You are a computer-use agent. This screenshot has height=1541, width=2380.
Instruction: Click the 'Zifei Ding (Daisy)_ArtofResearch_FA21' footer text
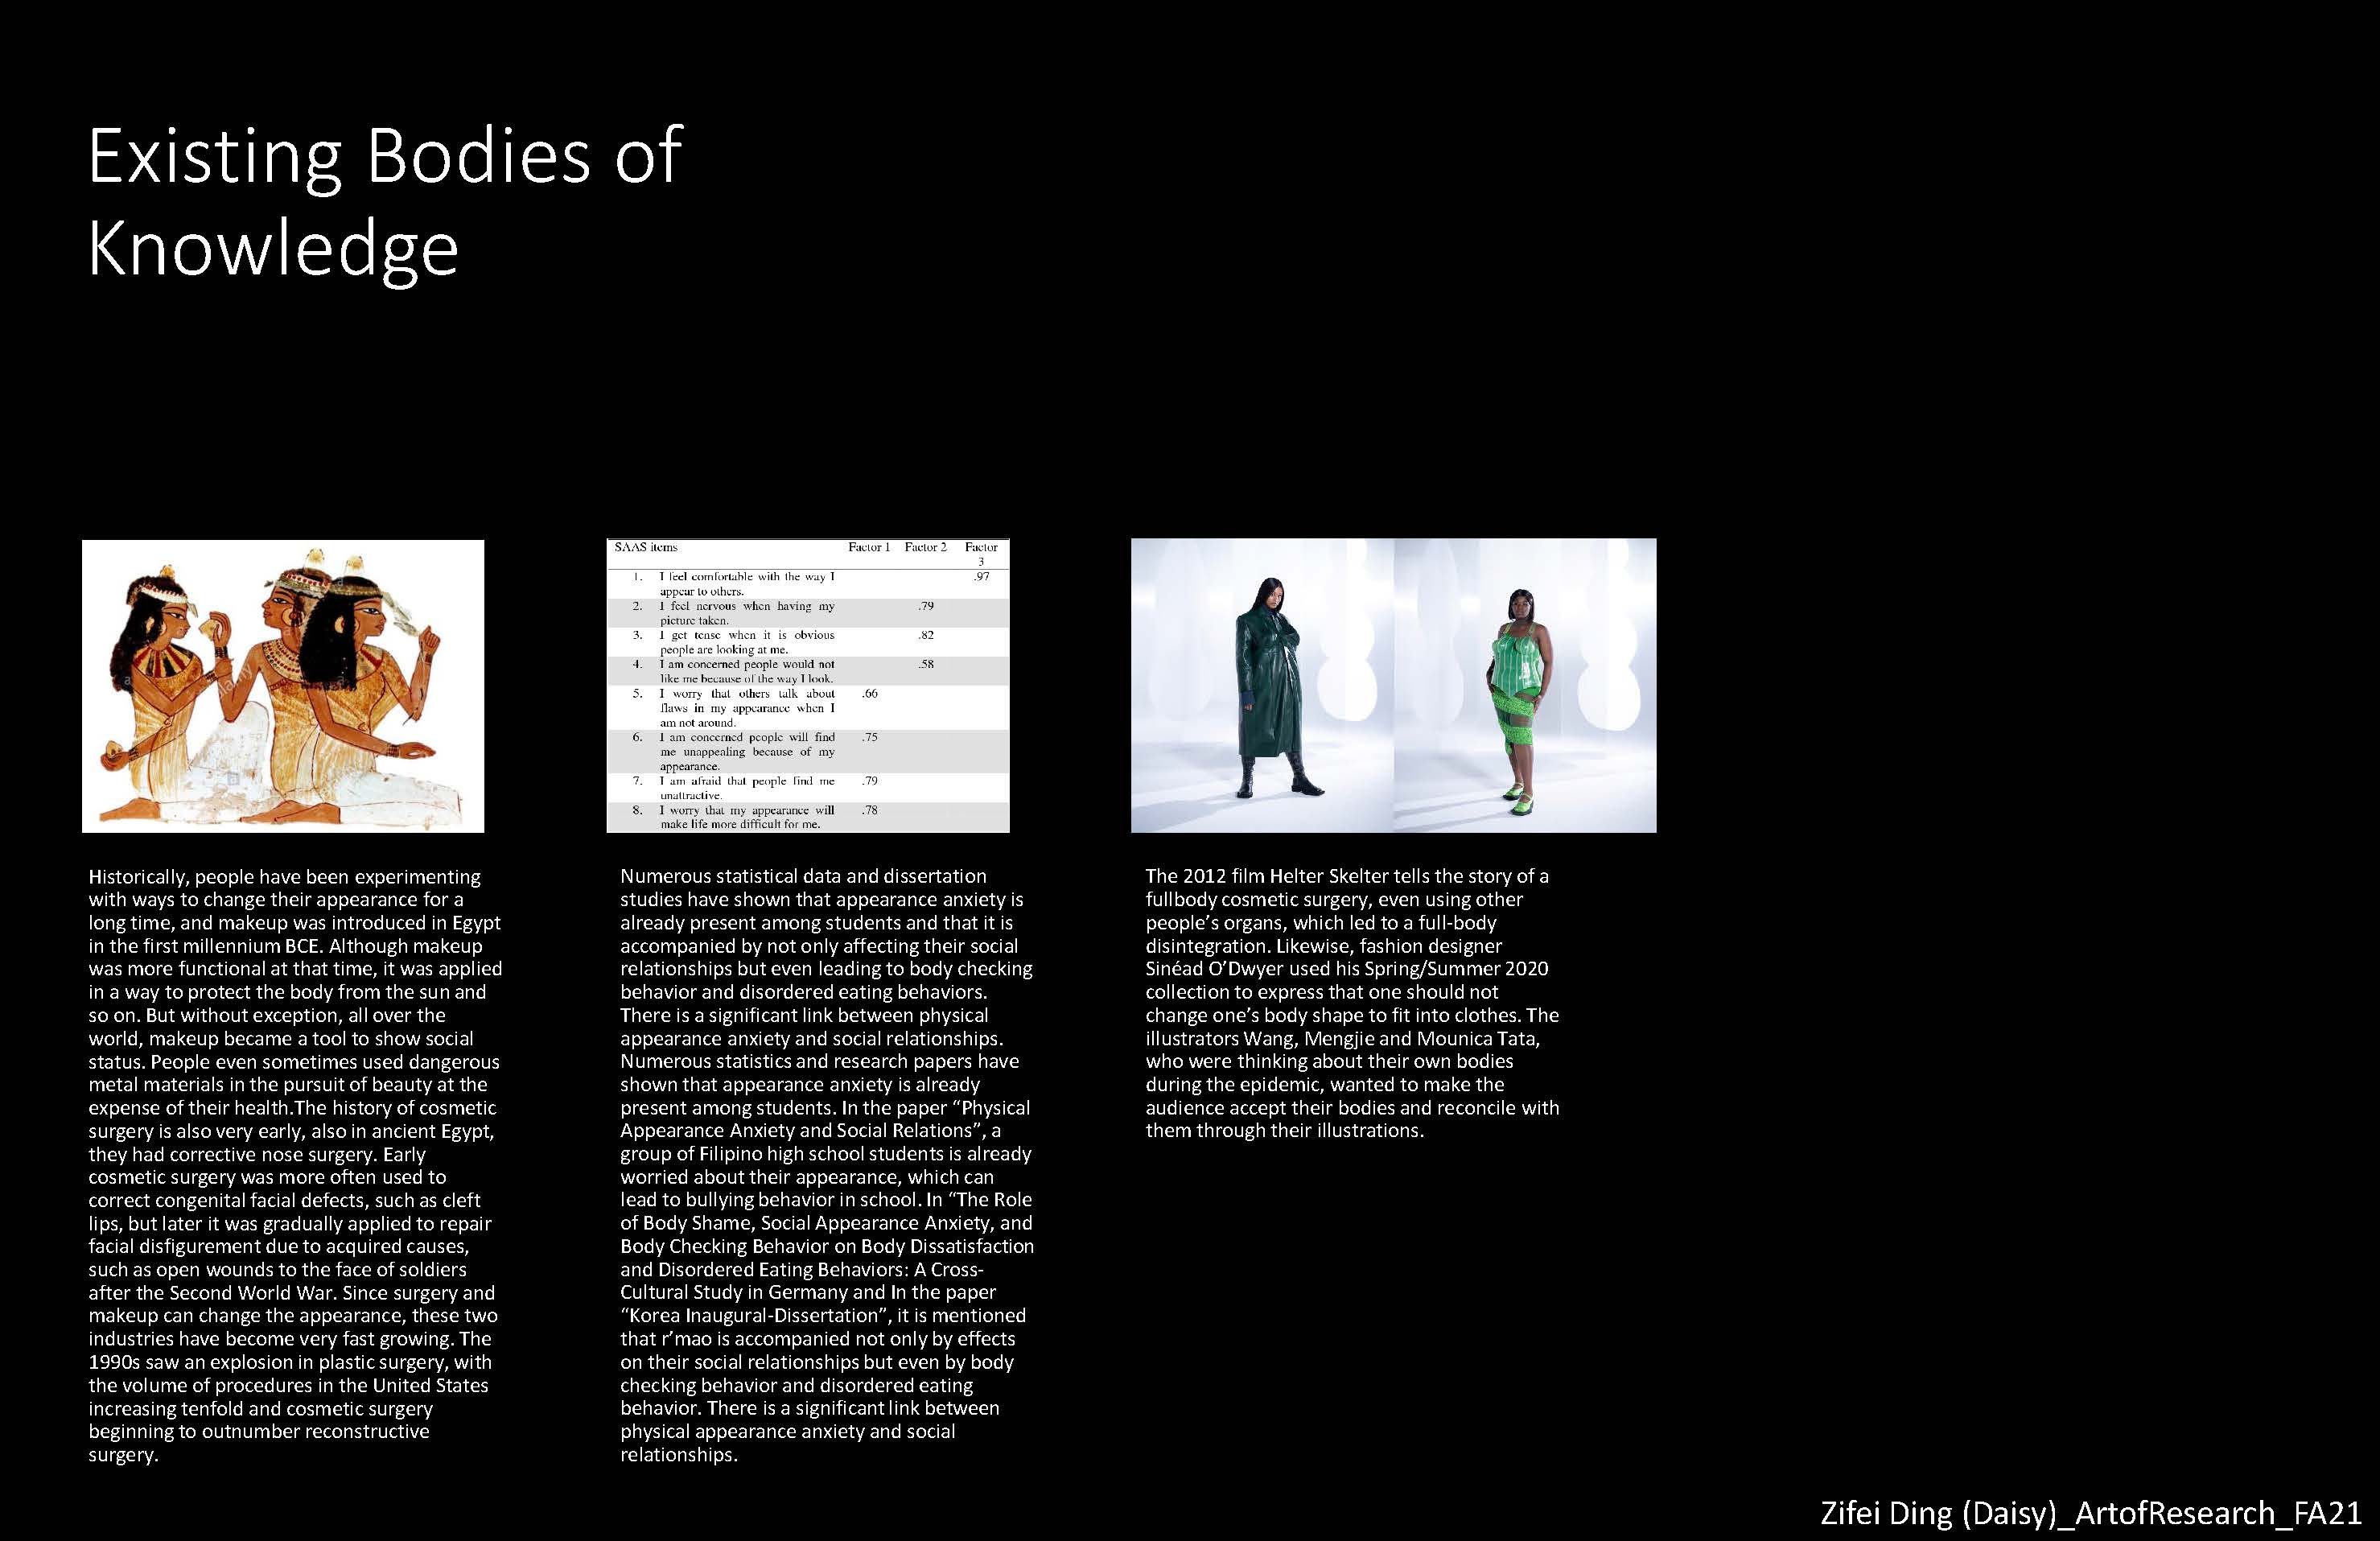tap(2090, 1512)
